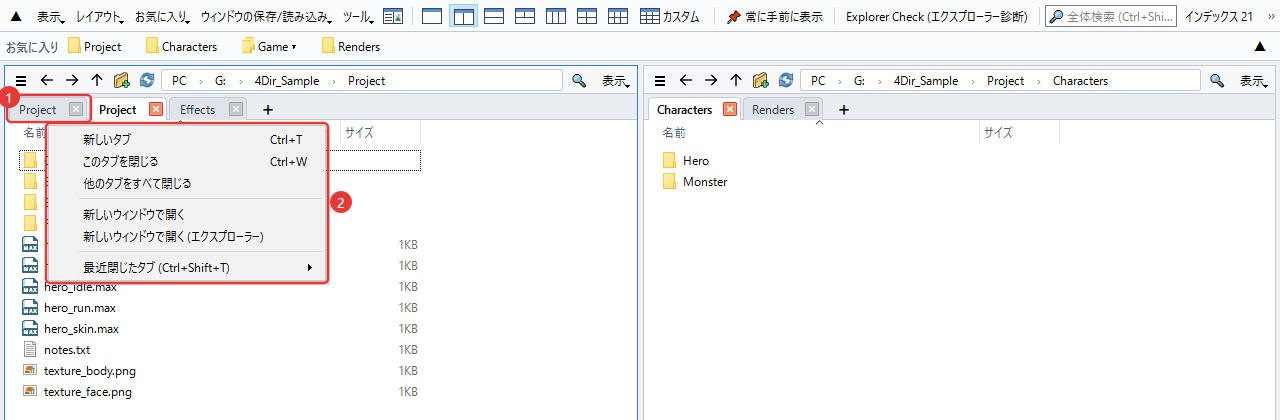The image size is (1280, 420).
Task: Add new tab after Renders tab
Action: point(843,110)
